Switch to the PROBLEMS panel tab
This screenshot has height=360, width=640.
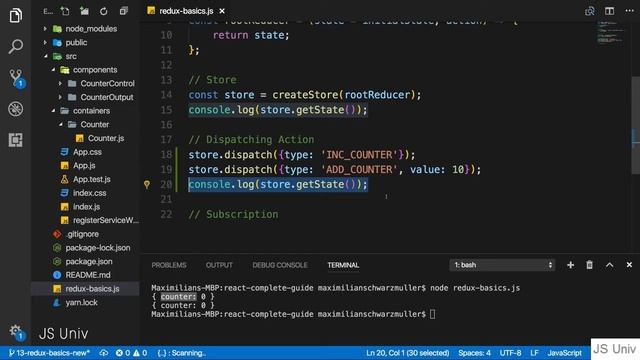(169, 265)
